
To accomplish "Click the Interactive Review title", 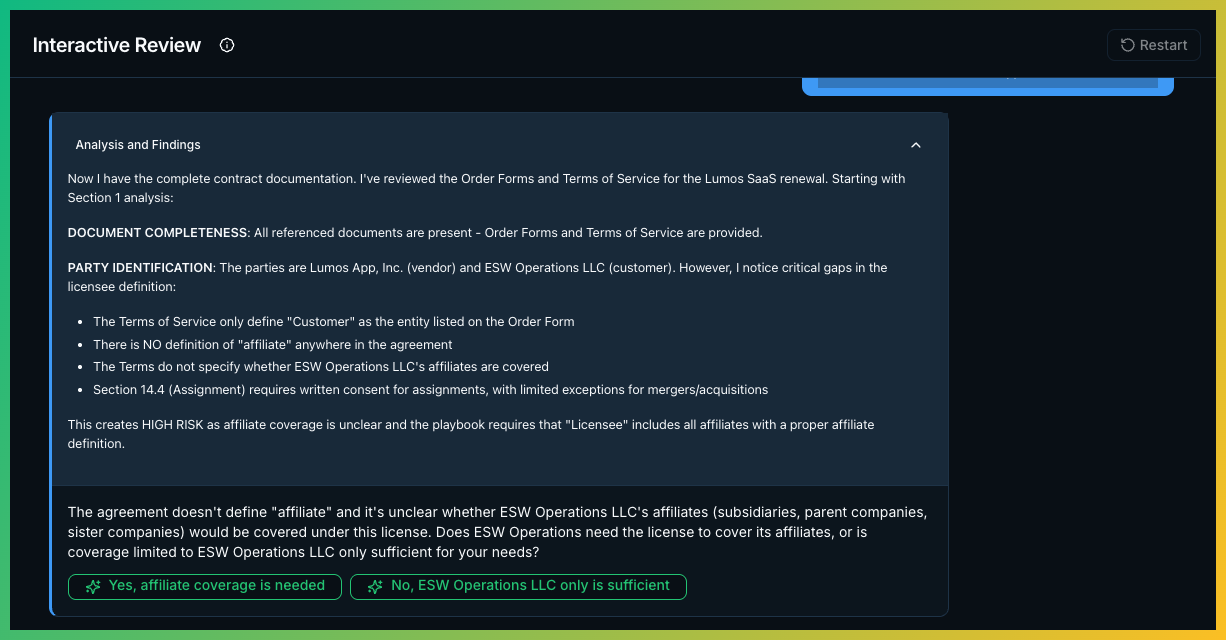I will point(116,45).
